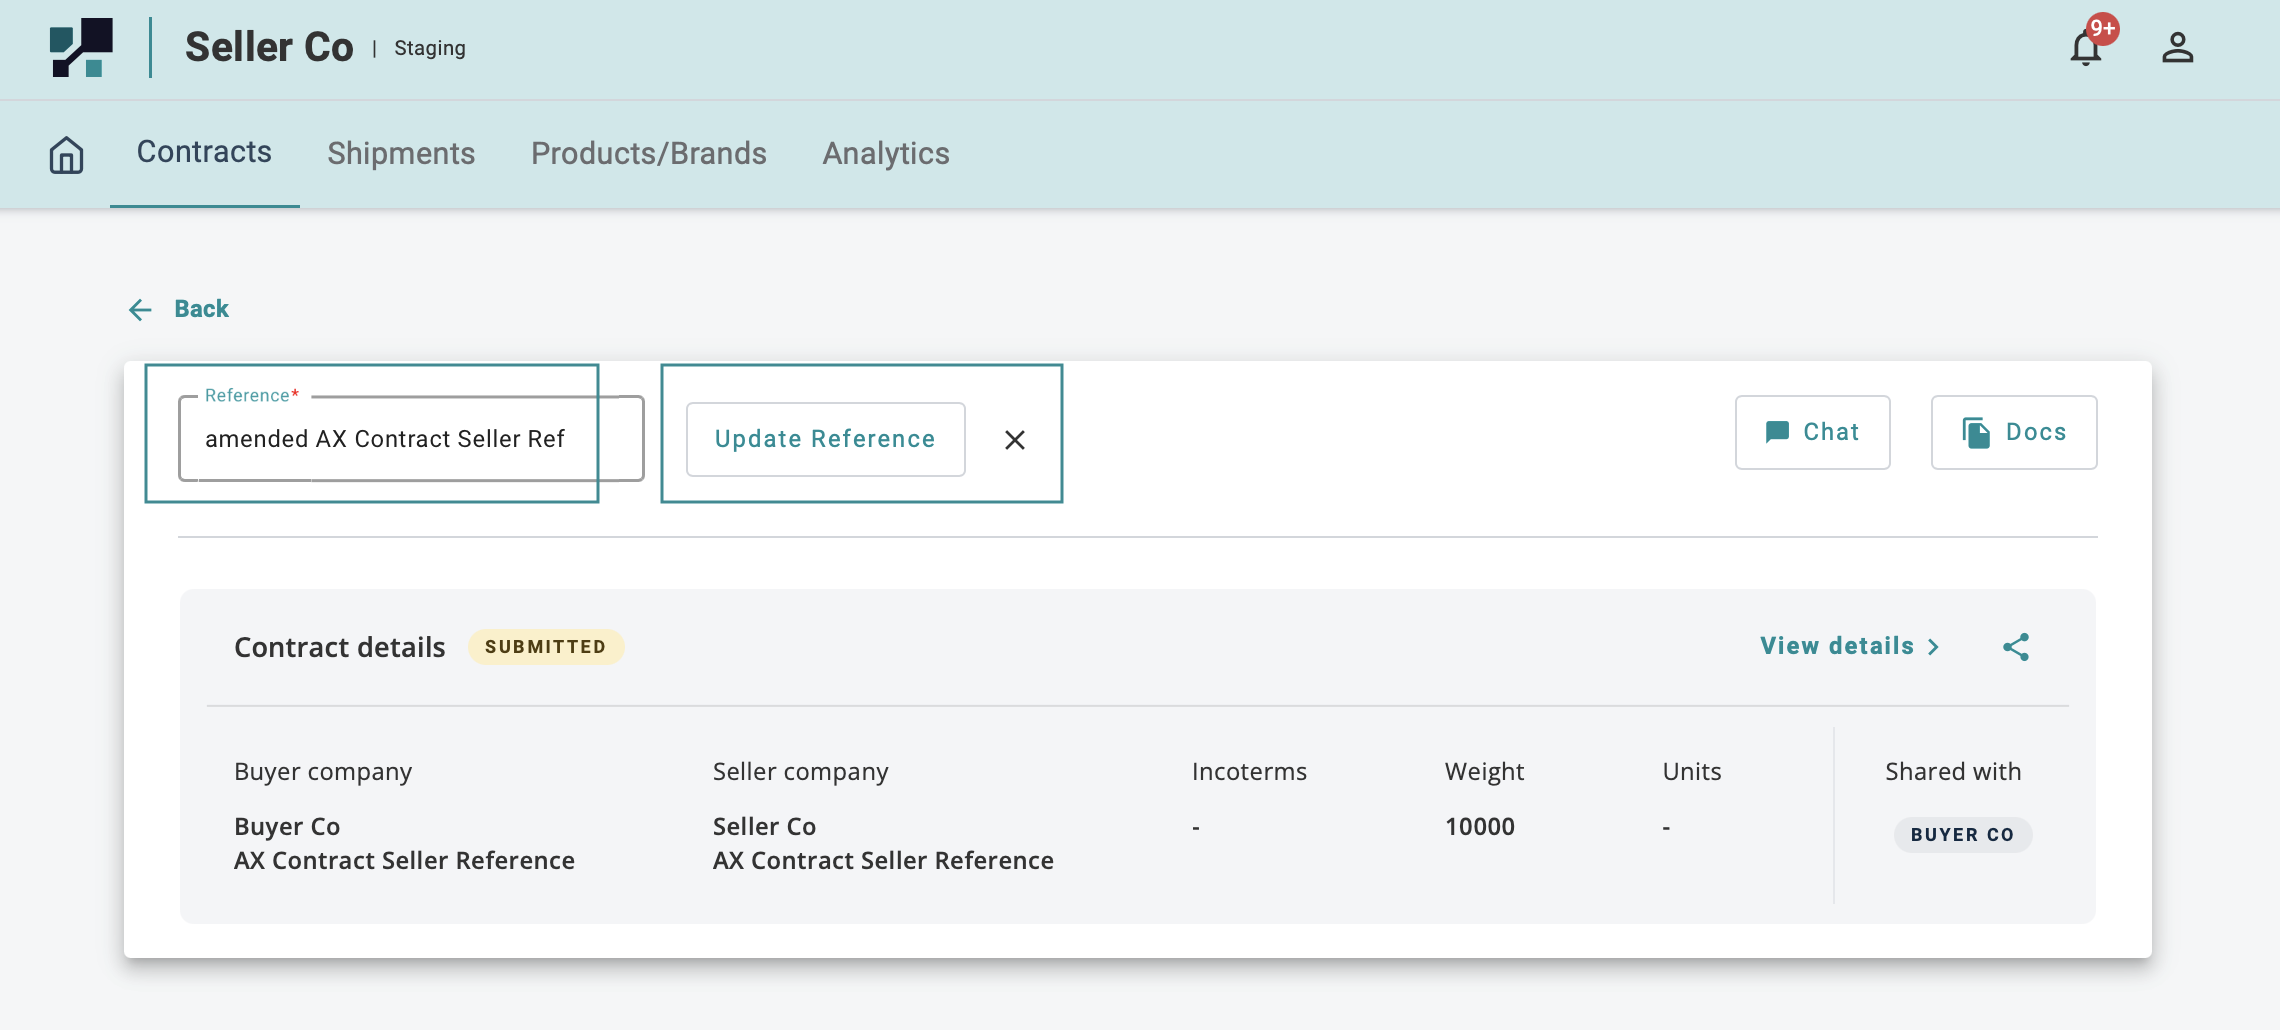2280x1030 pixels.
Task: Open the notifications bell
Action: (2085, 48)
